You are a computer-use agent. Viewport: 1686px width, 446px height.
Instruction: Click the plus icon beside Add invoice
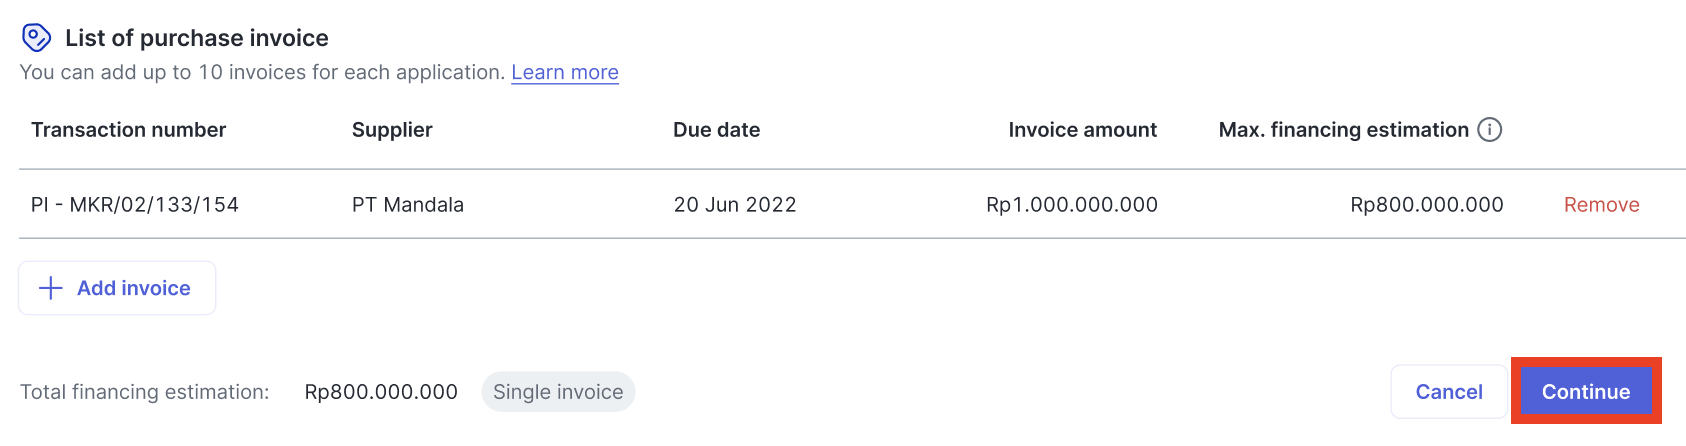(x=50, y=288)
